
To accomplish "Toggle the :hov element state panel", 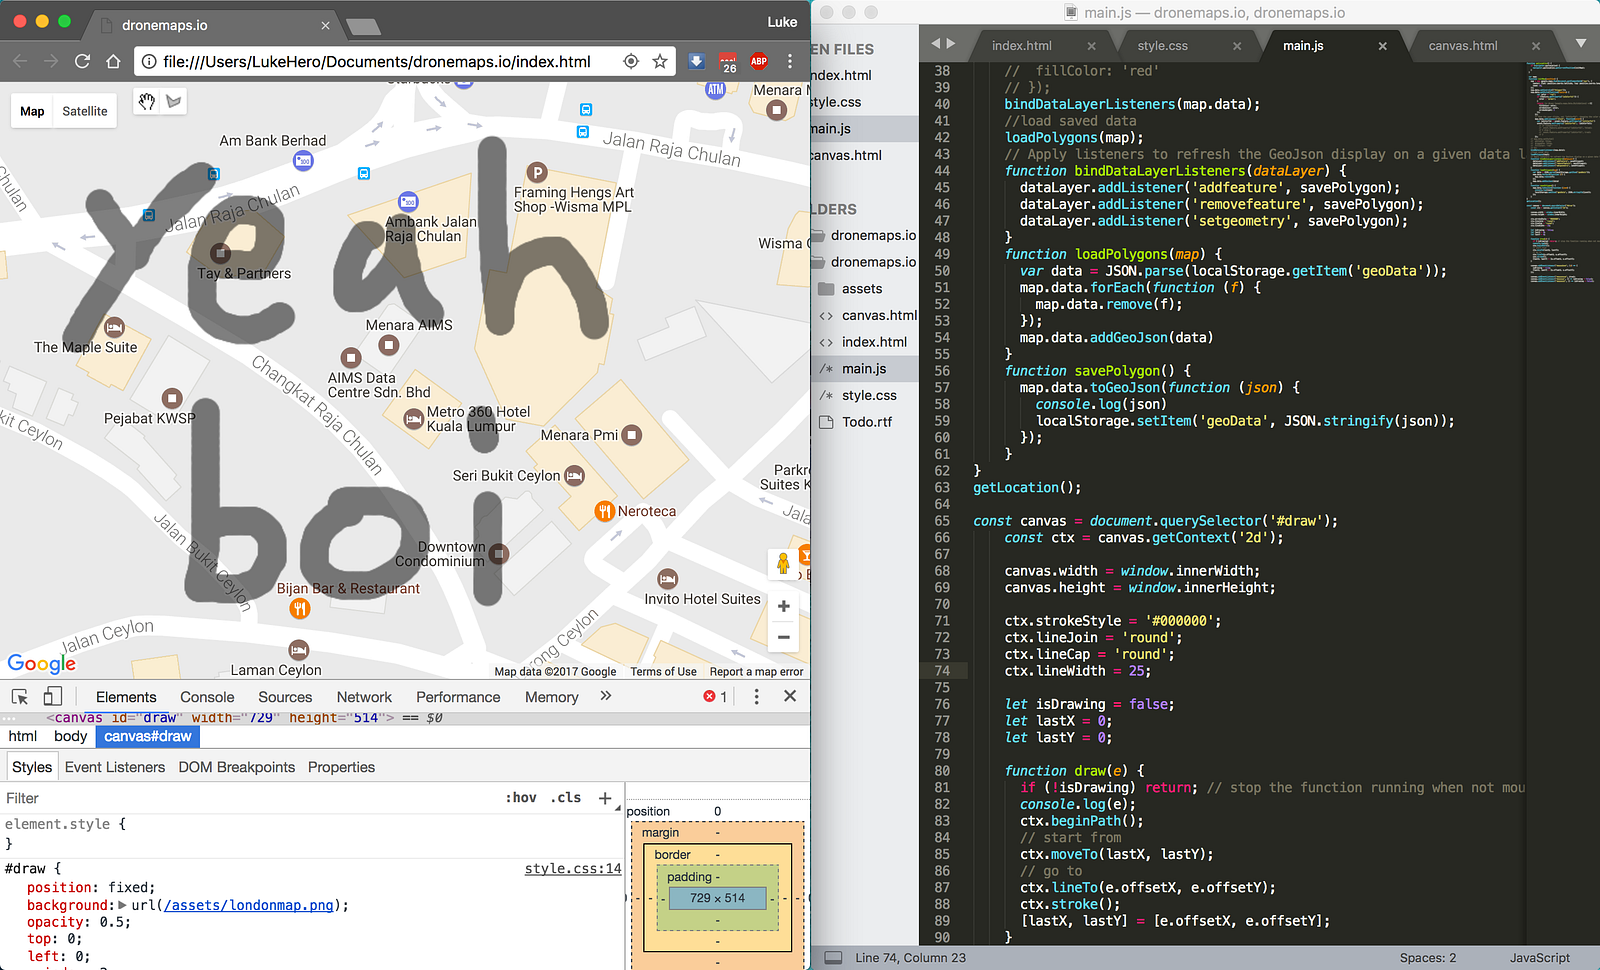I will 521,797.
